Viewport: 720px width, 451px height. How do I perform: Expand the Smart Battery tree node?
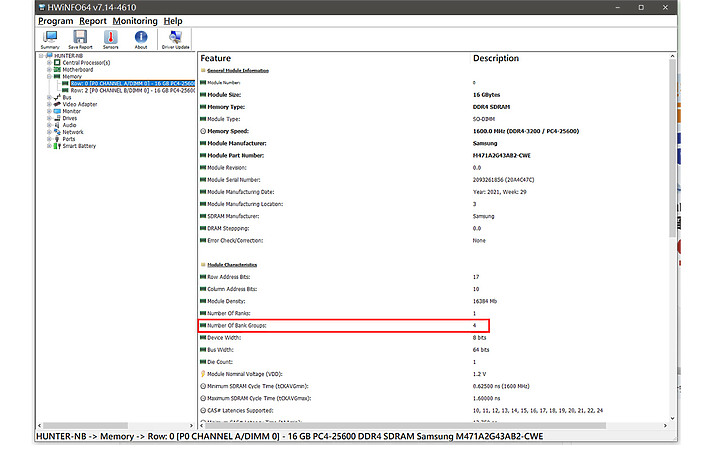pyautogui.click(x=49, y=146)
